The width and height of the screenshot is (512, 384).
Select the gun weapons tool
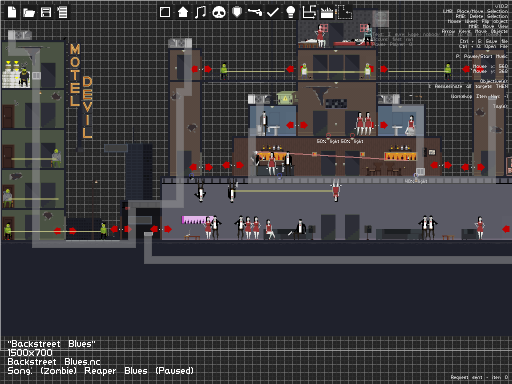(x=255, y=12)
